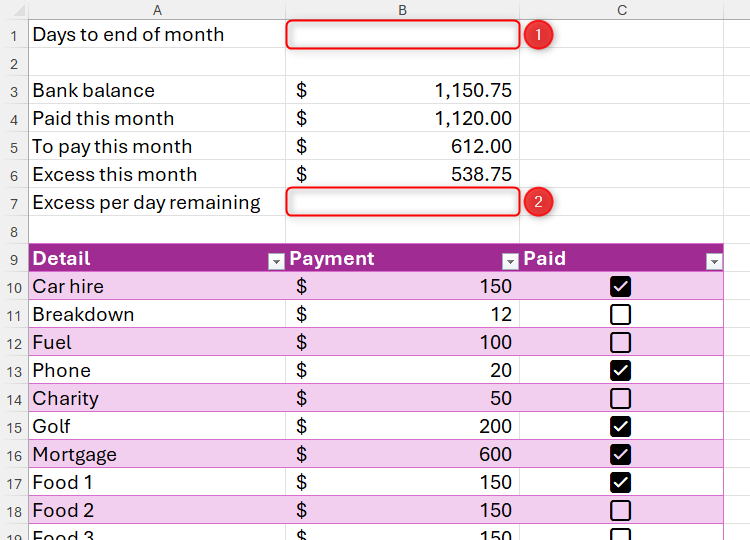
Task: Uncheck the Phone paid checkbox
Action: point(620,371)
